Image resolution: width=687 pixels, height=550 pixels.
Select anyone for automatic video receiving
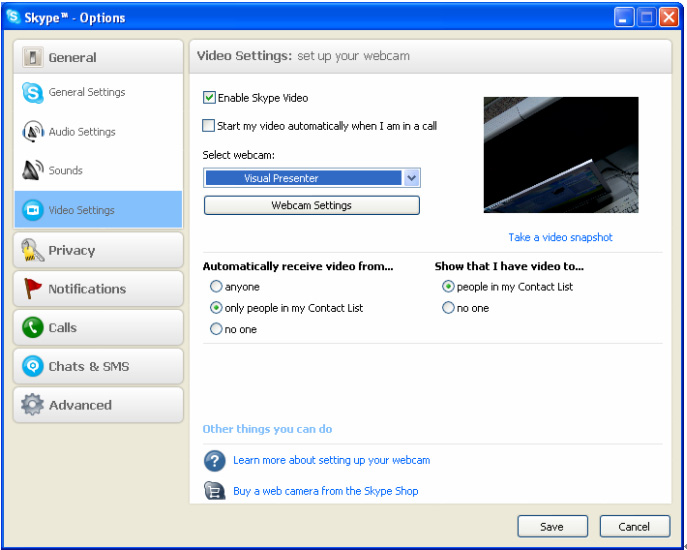click(x=216, y=286)
